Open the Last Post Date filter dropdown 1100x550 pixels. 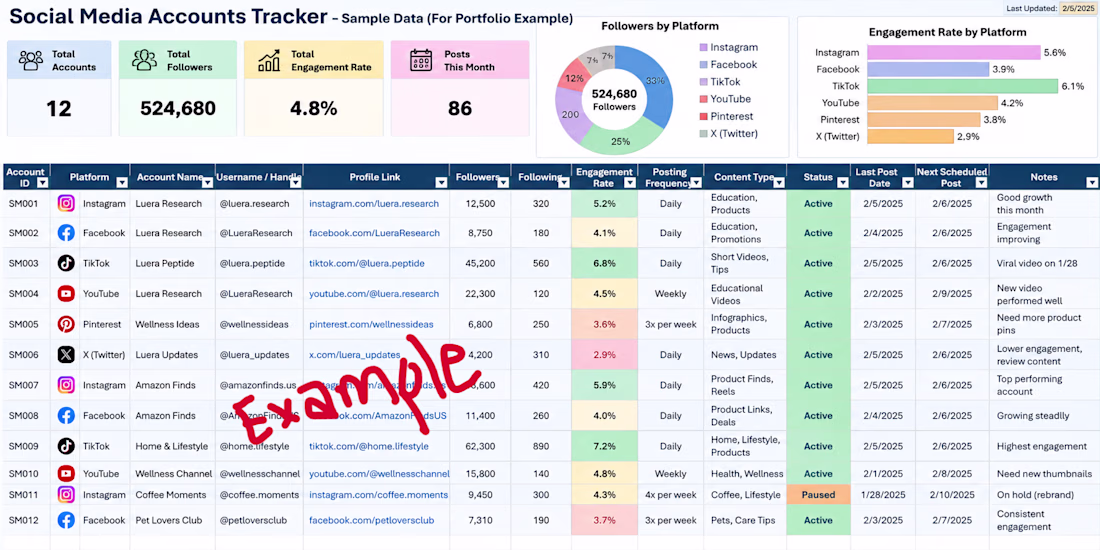tap(908, 182)
